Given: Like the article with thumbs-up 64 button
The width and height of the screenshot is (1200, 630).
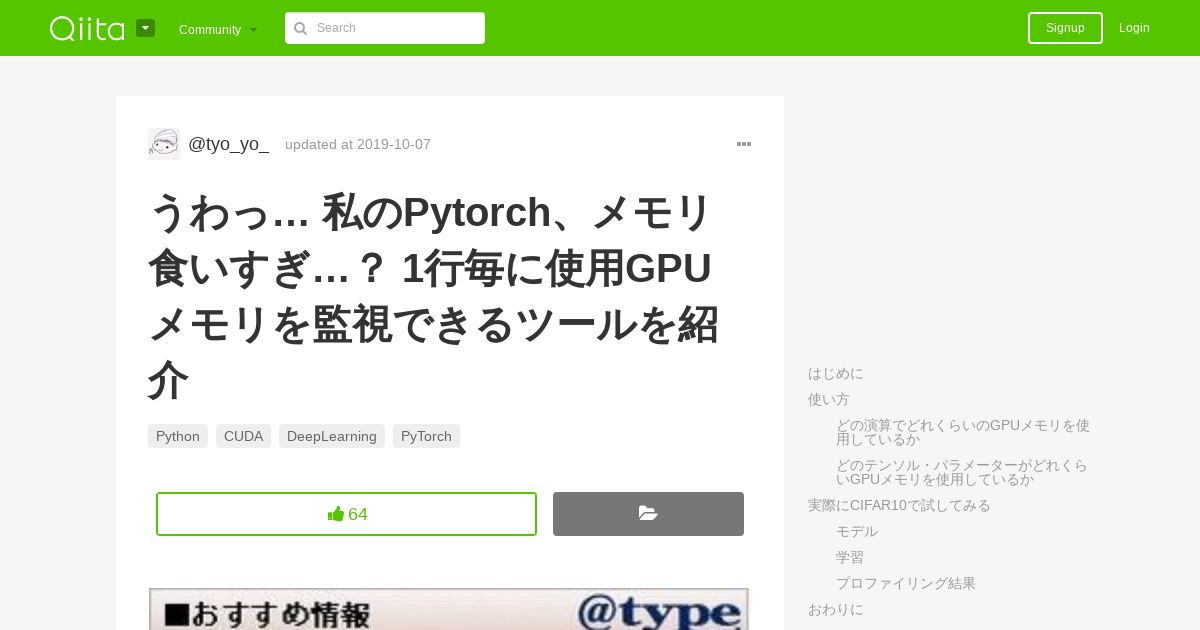Looking at the screenshot, I should (x=346, y=514).
